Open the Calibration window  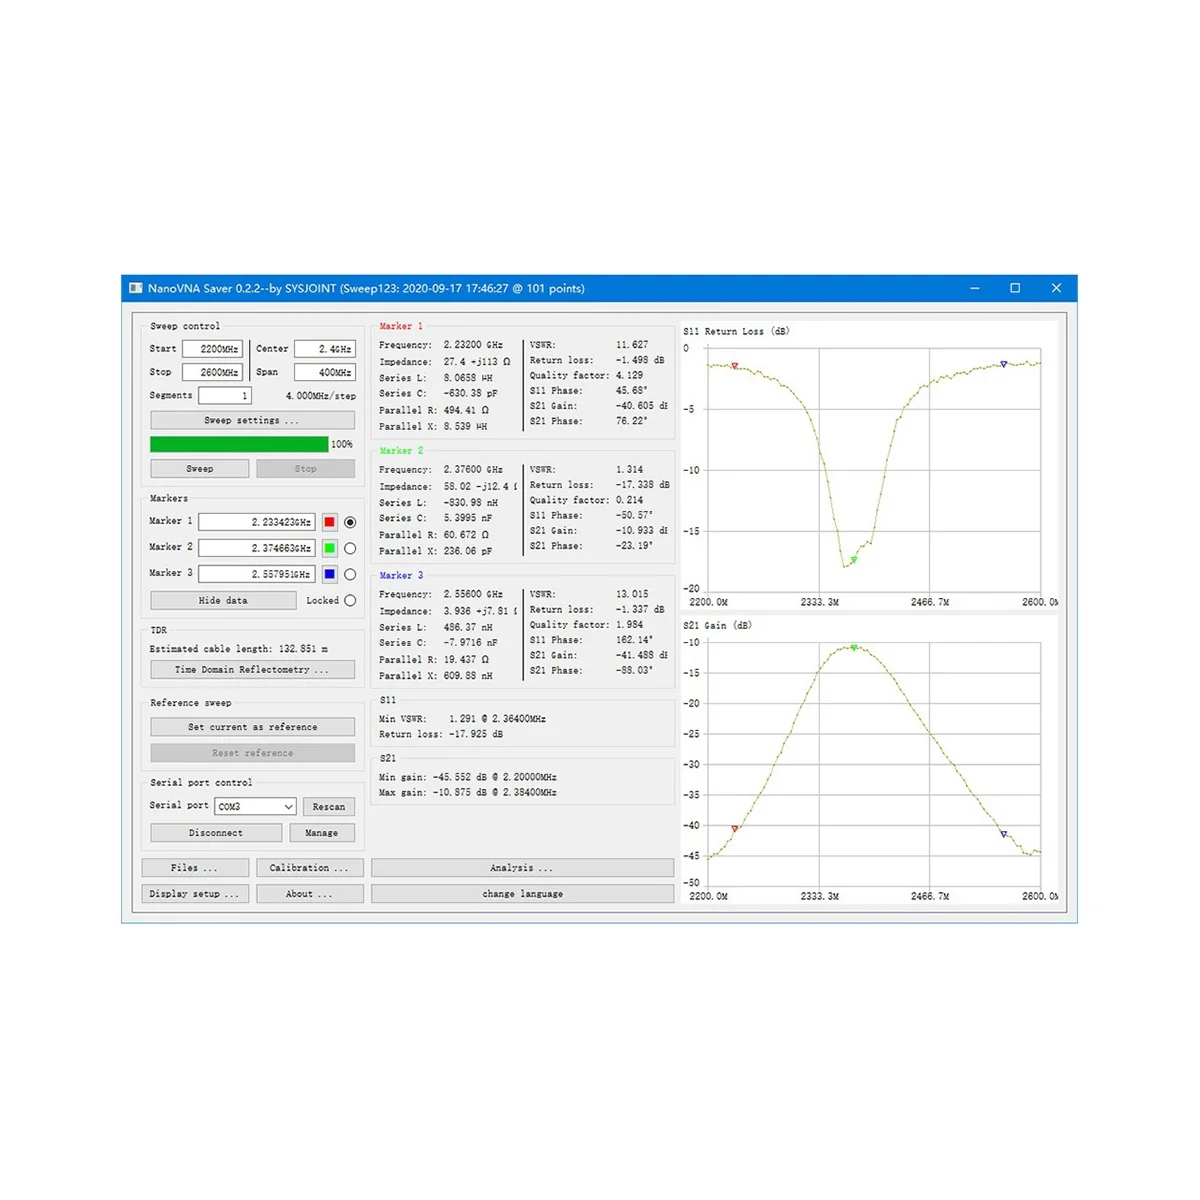(309, 868)
